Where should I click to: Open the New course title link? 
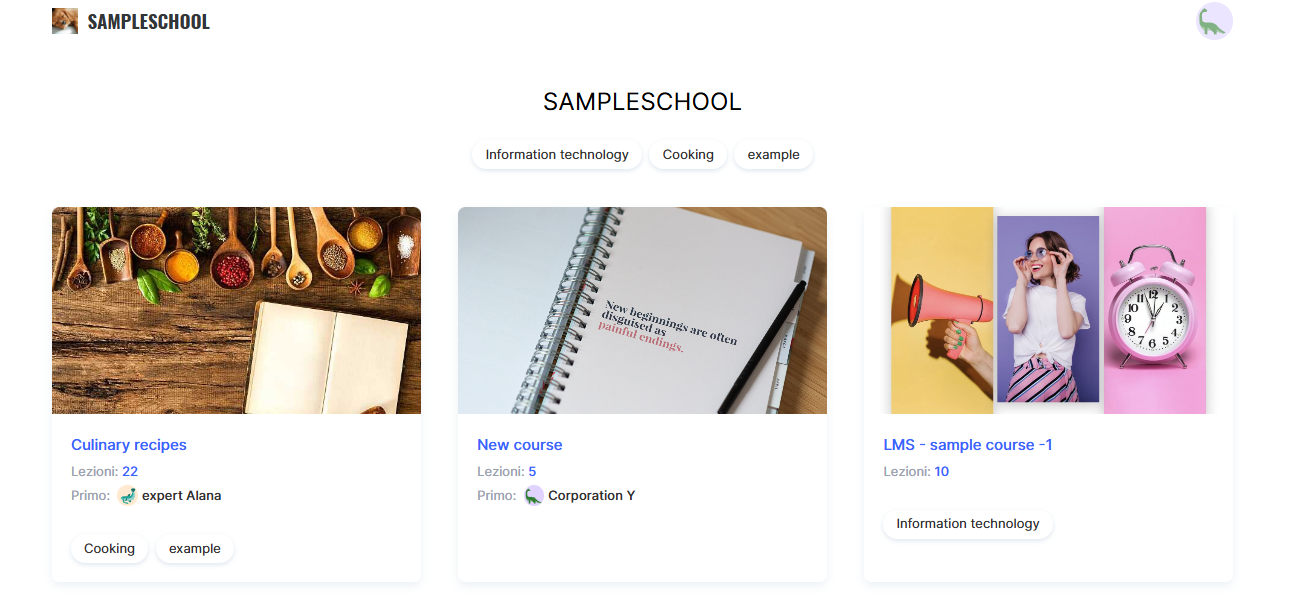click(x=520, y=445)
